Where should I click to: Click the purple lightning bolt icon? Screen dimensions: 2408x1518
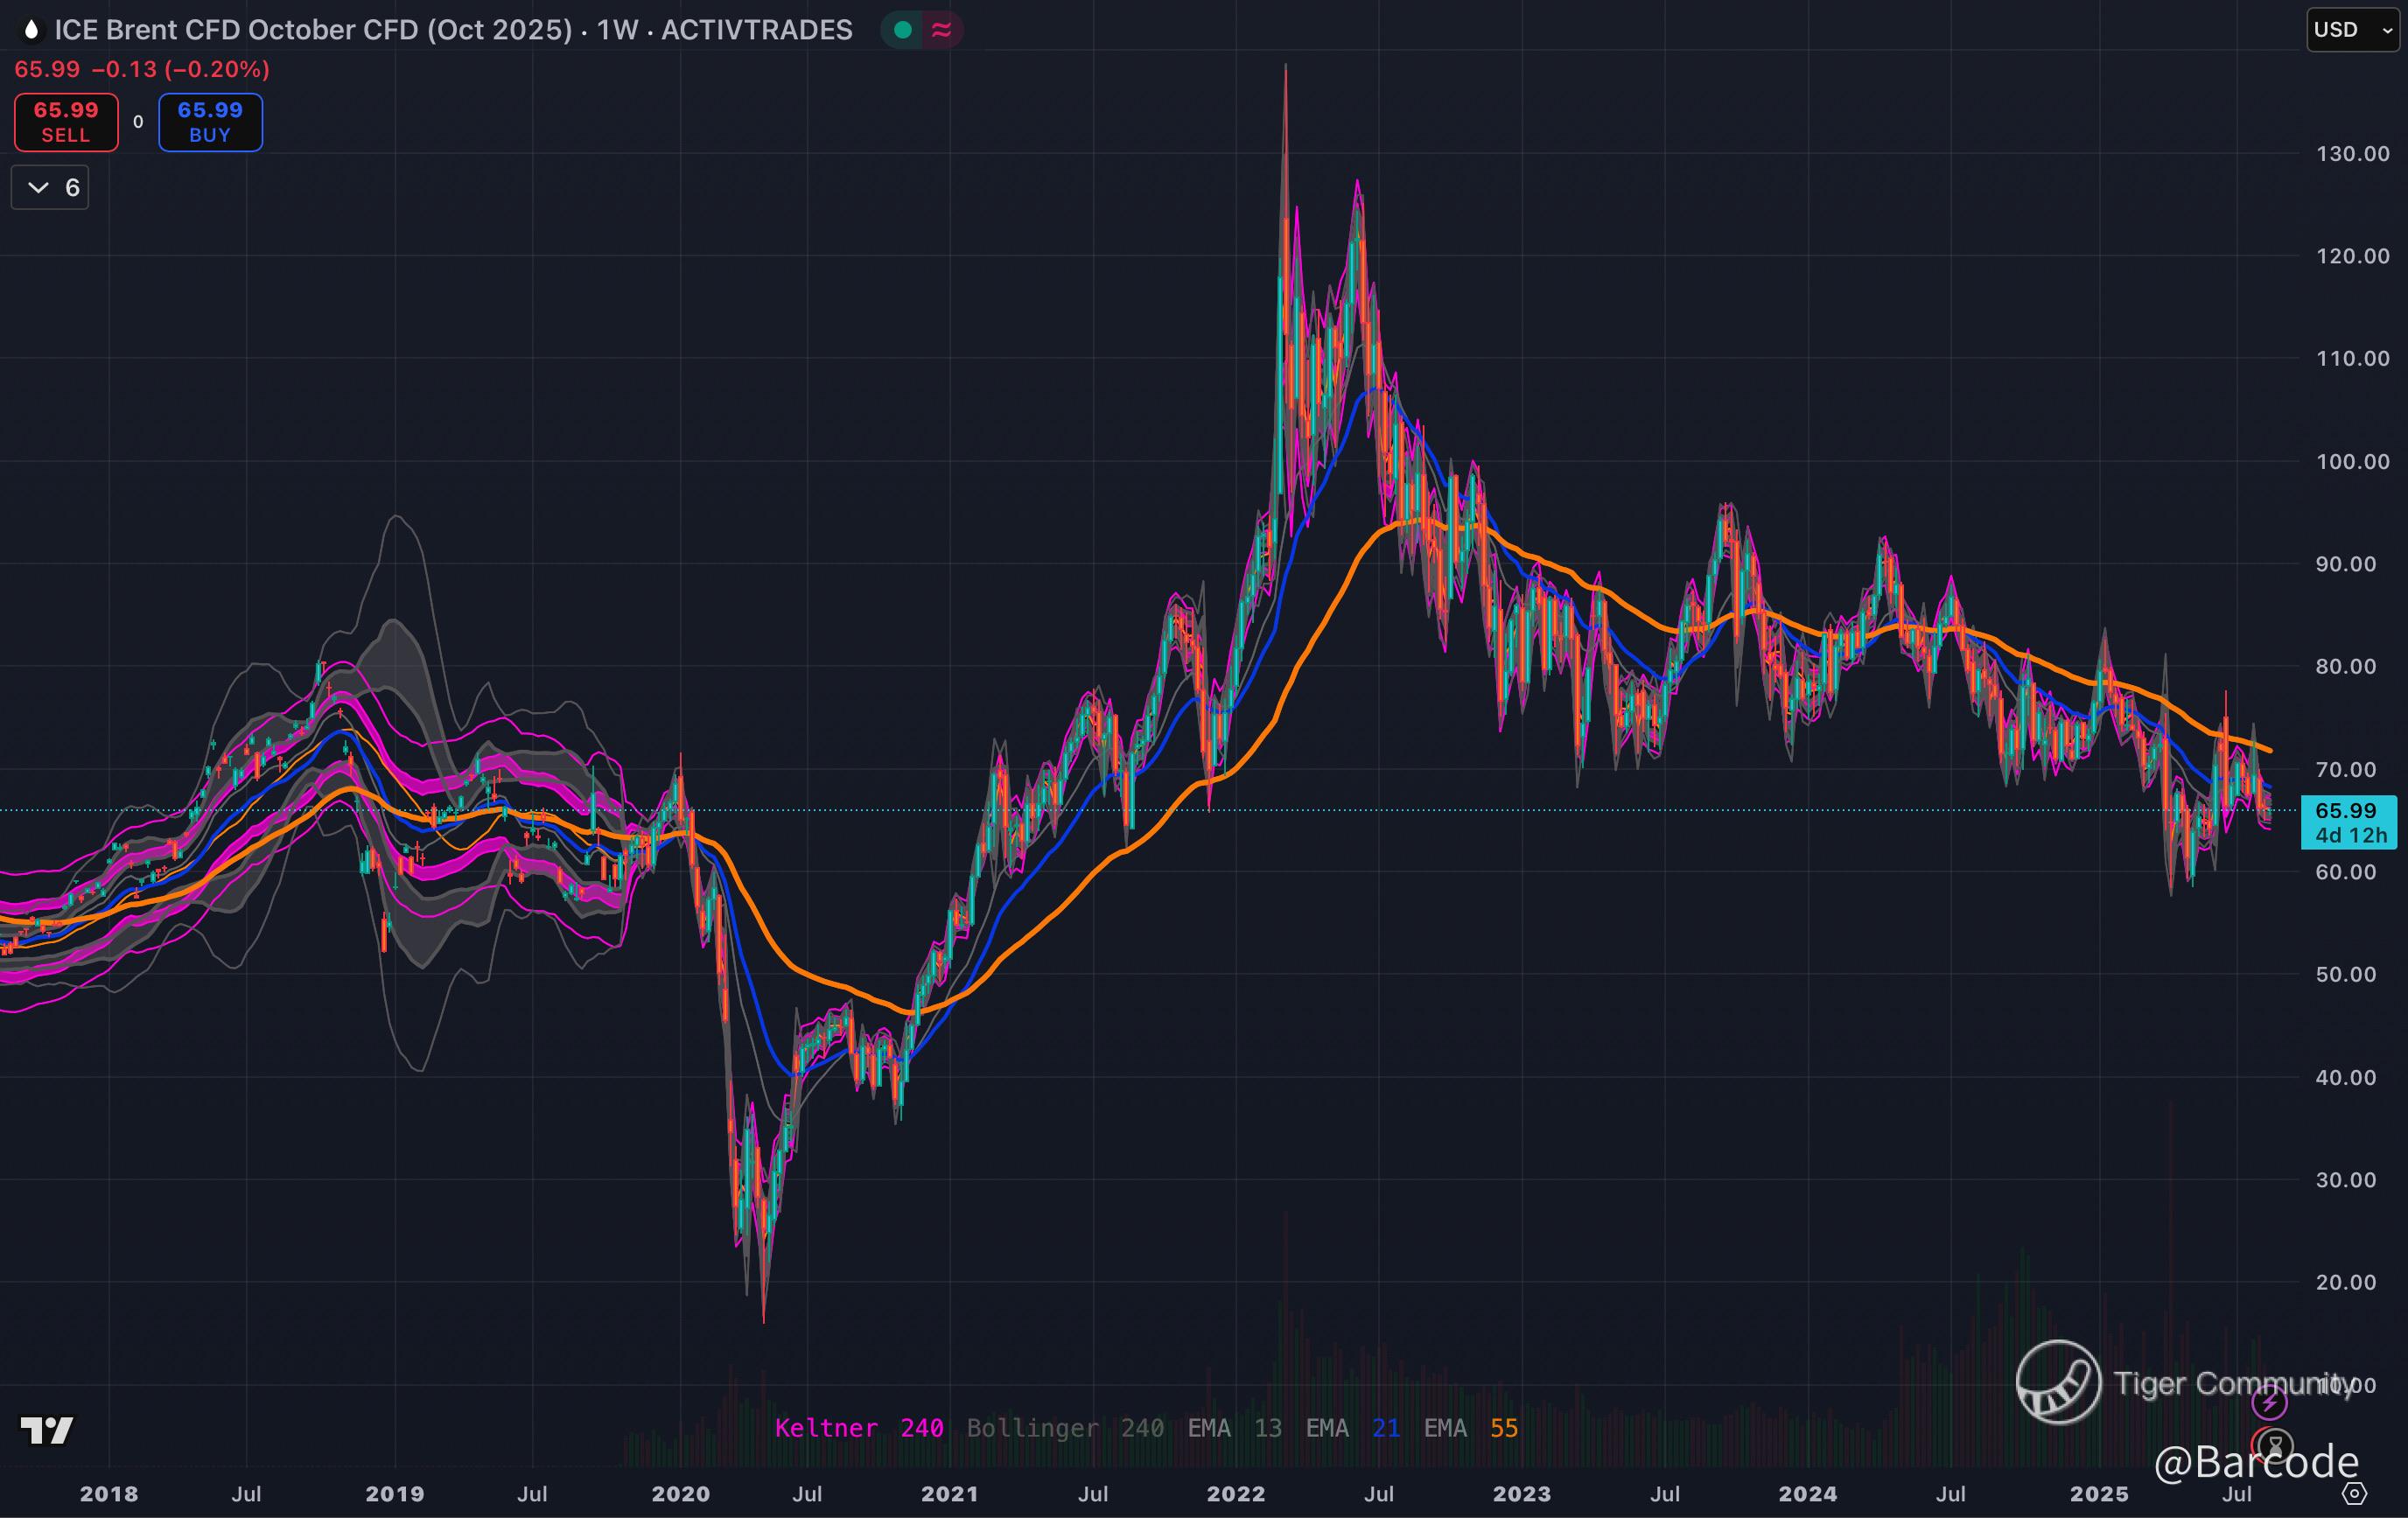tap(2269, 1402)
